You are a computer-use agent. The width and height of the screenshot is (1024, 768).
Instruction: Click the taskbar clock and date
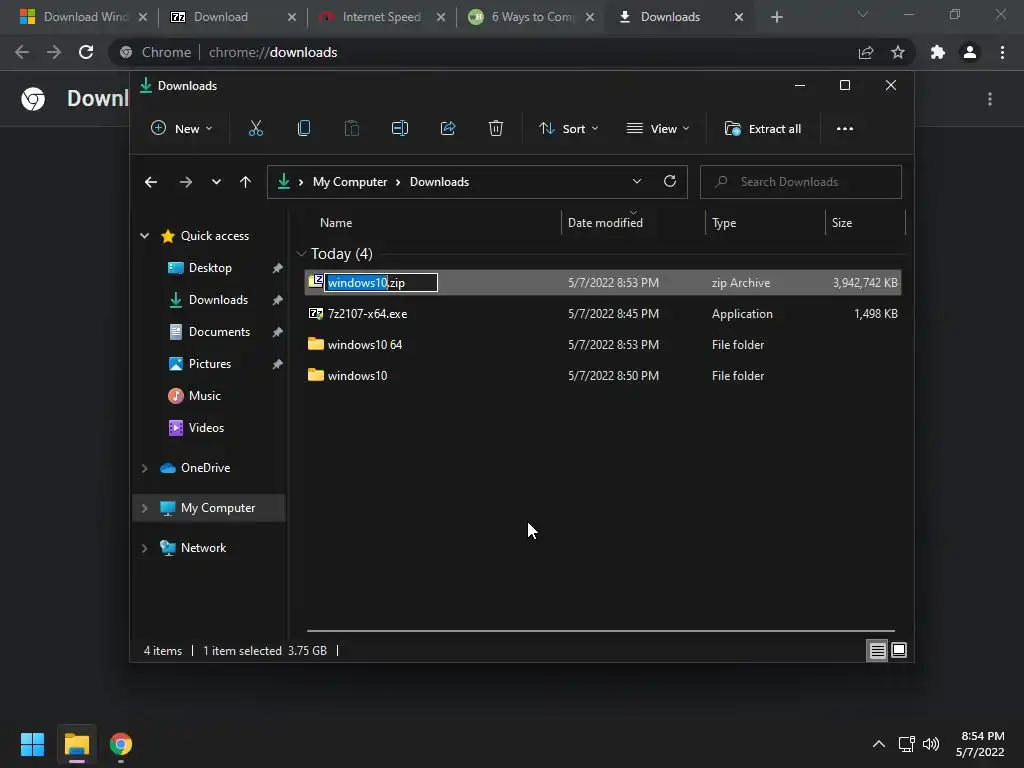[980, 744]
